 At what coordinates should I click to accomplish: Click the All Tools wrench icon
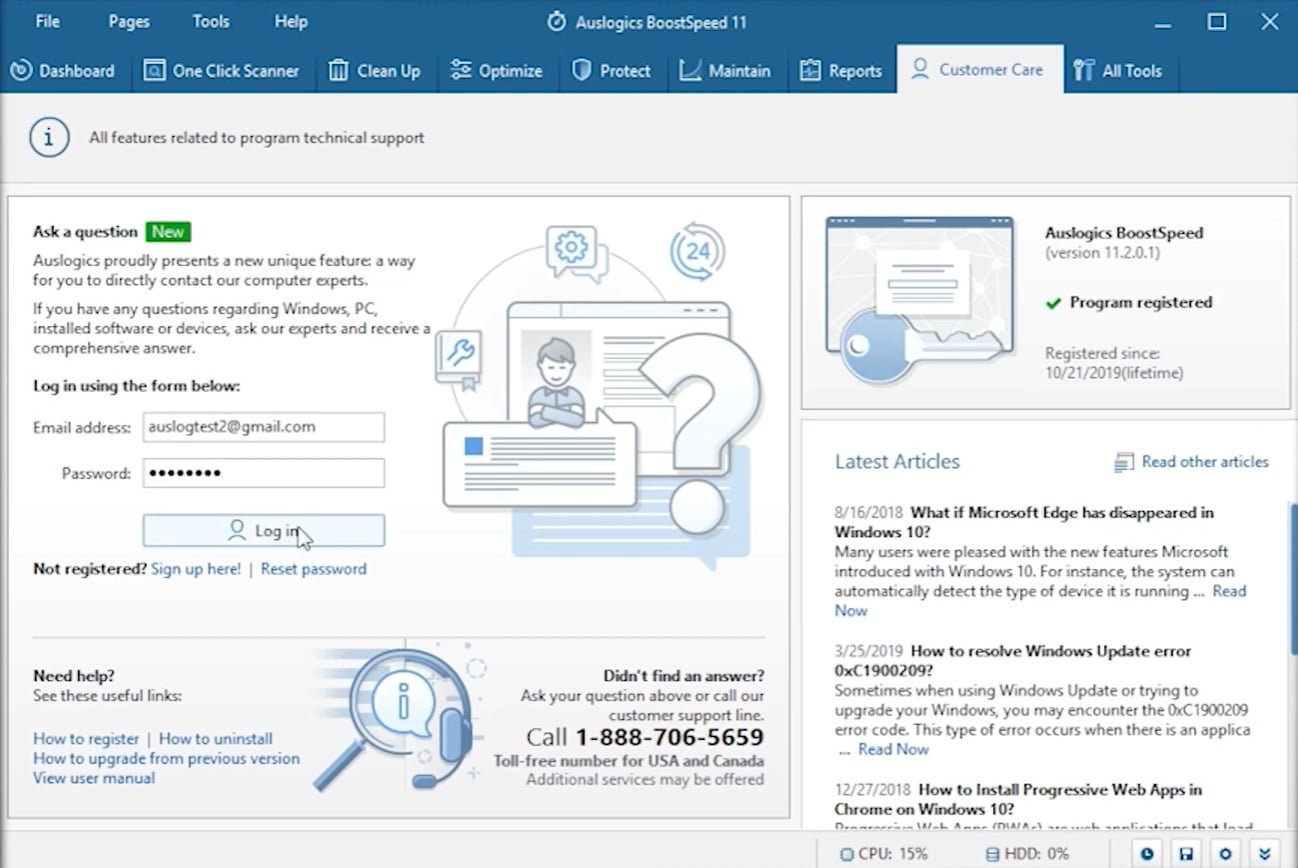coord(1083,70)
